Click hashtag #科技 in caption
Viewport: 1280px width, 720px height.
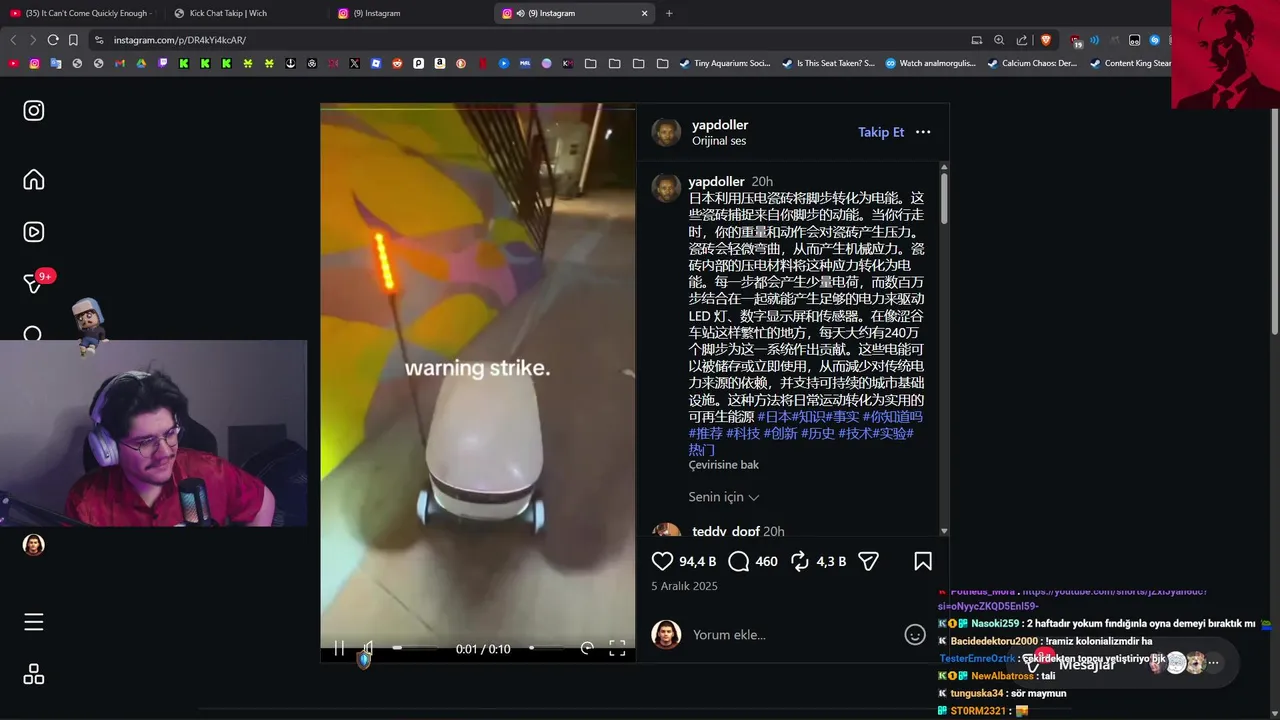click(743, 433)
